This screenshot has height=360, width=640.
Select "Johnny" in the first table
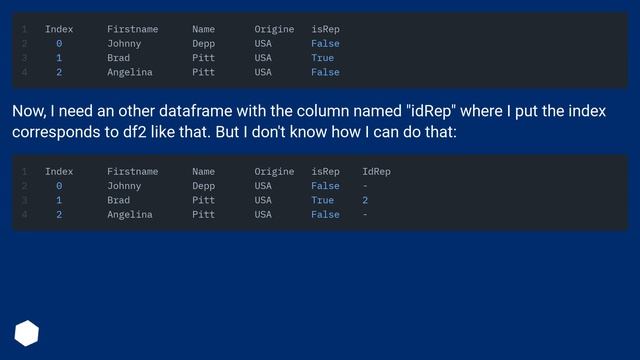pyautogui.click(x=124, y=44)
